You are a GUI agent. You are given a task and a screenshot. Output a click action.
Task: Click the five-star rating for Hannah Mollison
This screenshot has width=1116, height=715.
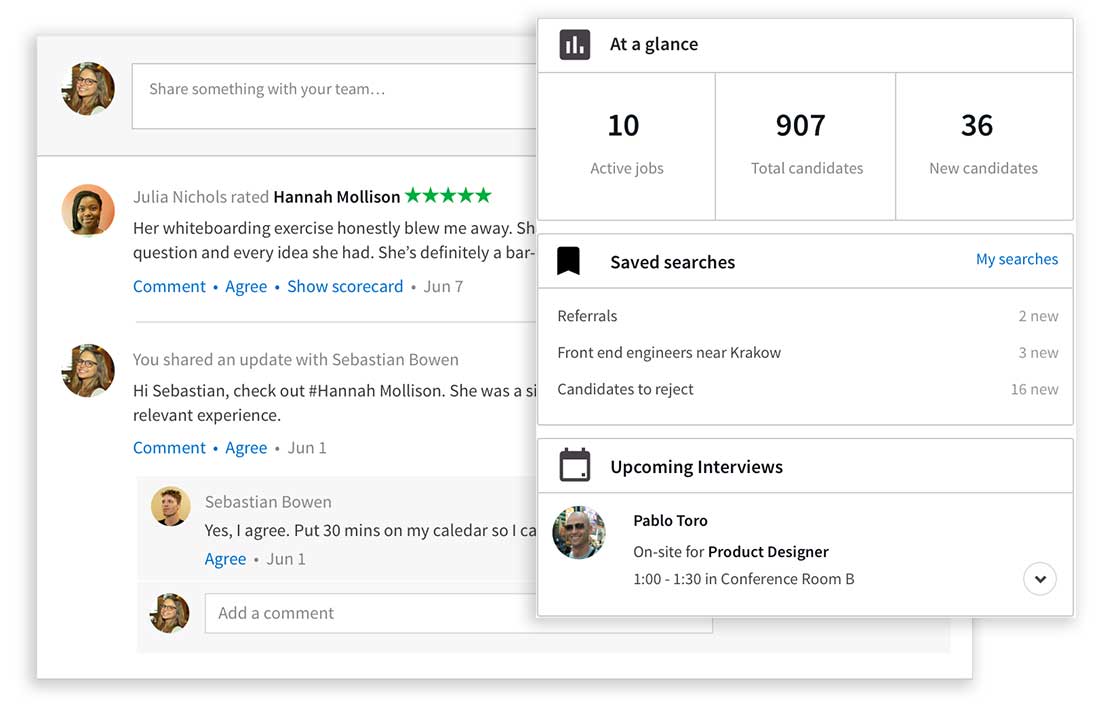[x=447, y=196]
